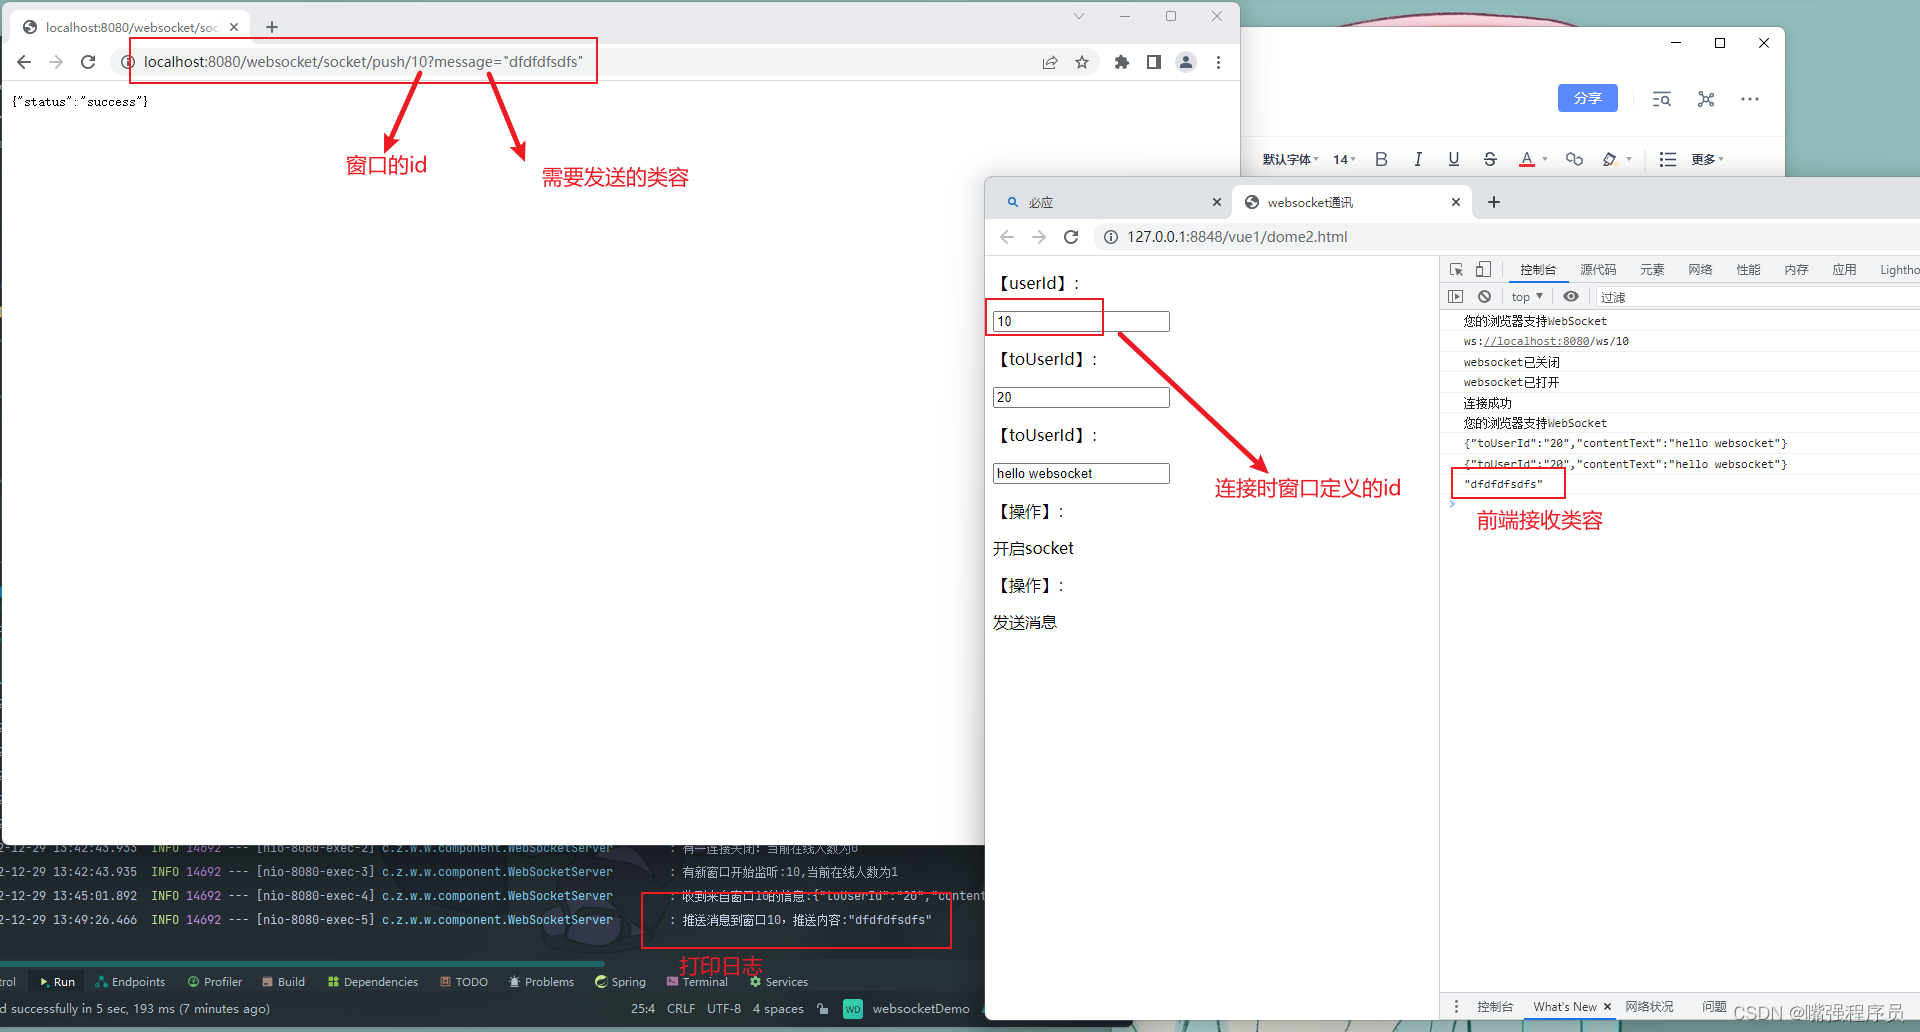
Task: Open the Profiler tool window in IDE
Action: [x=215, y=982]
